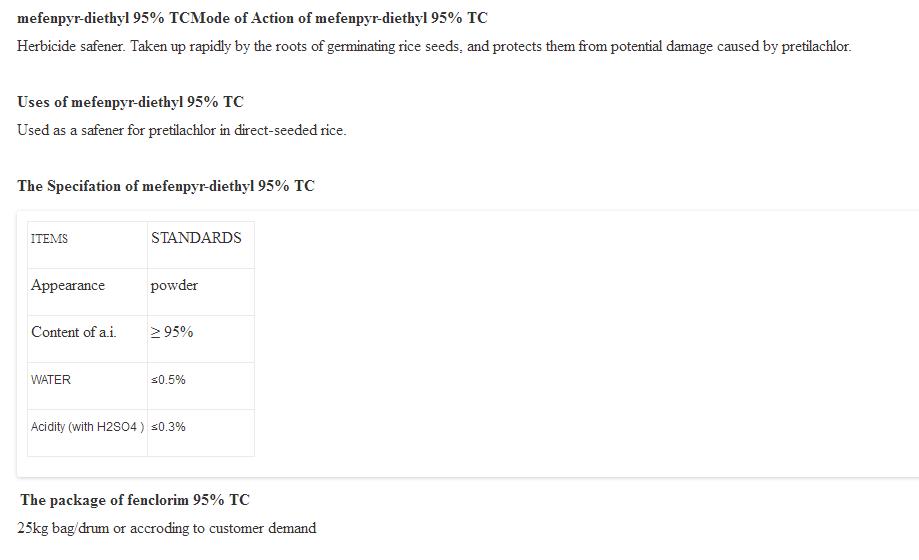
Task: Select the Appearance row label
Action: point(68,286)
